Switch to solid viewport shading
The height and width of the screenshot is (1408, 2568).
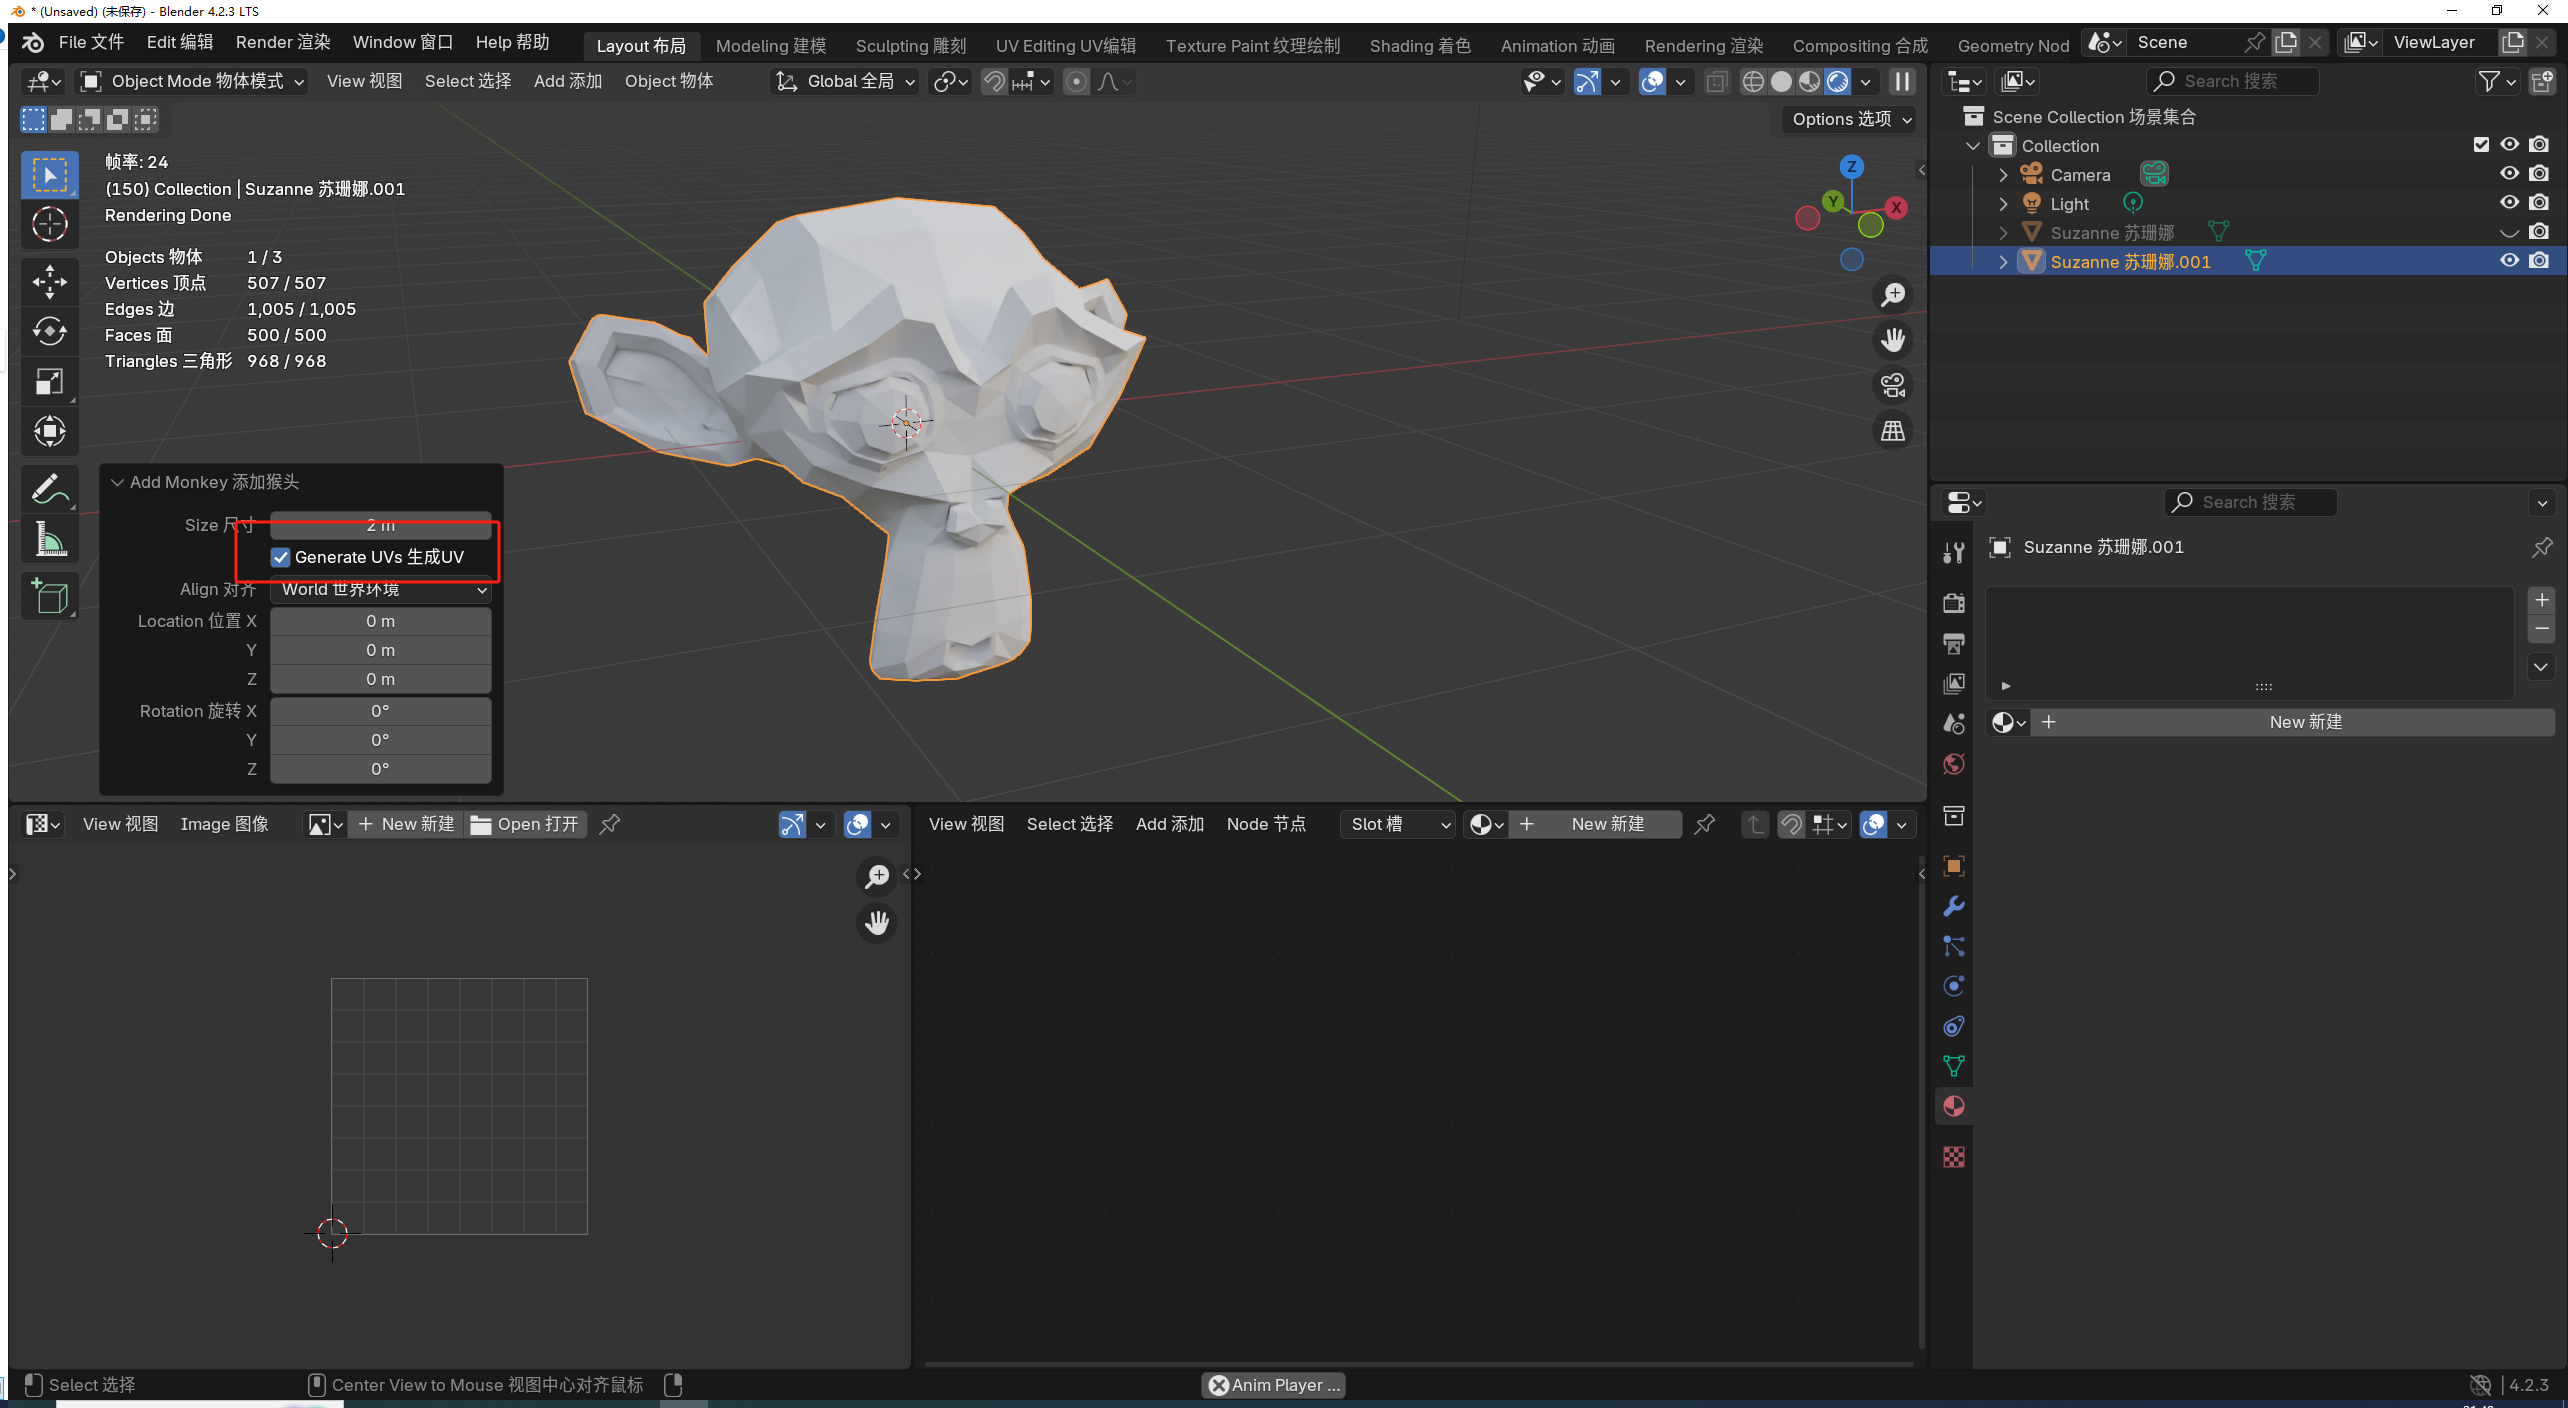1781,81
